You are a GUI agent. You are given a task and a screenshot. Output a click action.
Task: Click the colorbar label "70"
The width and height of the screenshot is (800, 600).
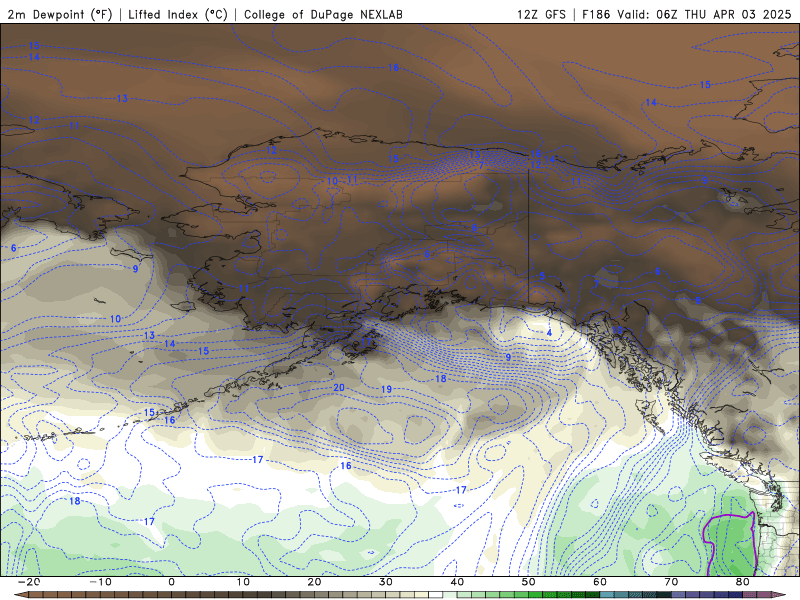pos(671,582)
